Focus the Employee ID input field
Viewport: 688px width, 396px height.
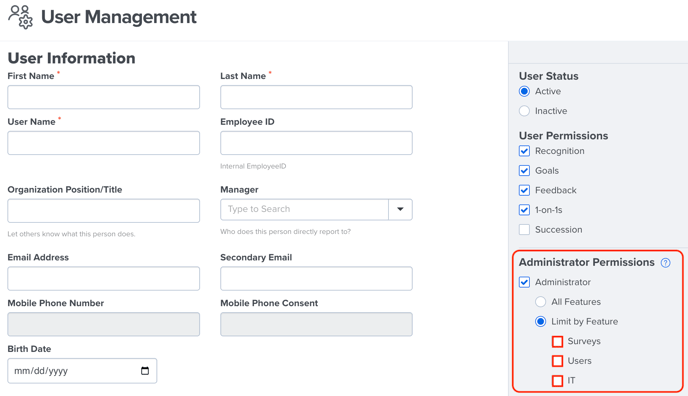[316, 143]
